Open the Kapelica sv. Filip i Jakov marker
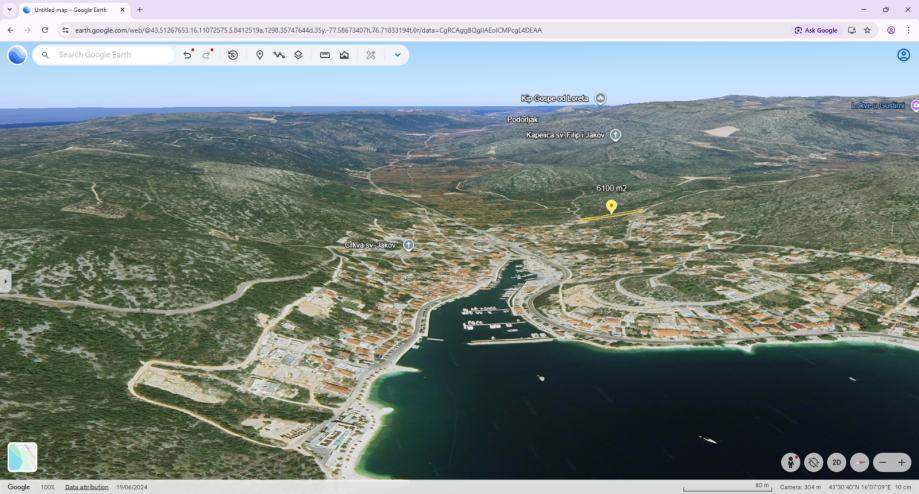The image size is (919, 494). (x=615, y=135)
